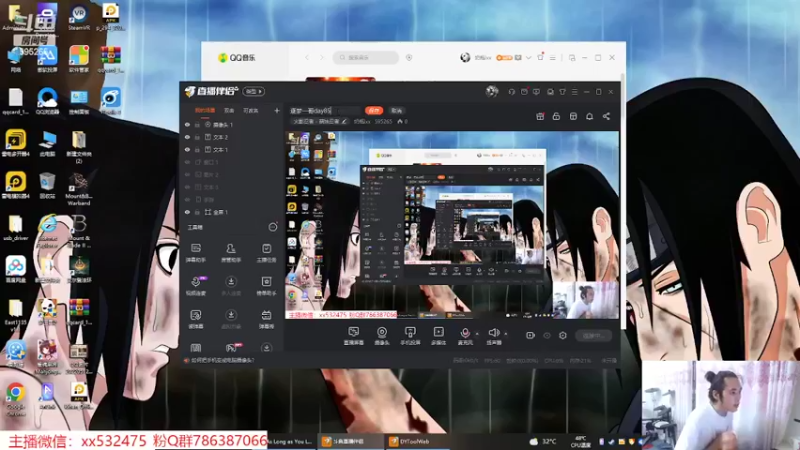Open toolbox more options circle icon

[273, 227]
